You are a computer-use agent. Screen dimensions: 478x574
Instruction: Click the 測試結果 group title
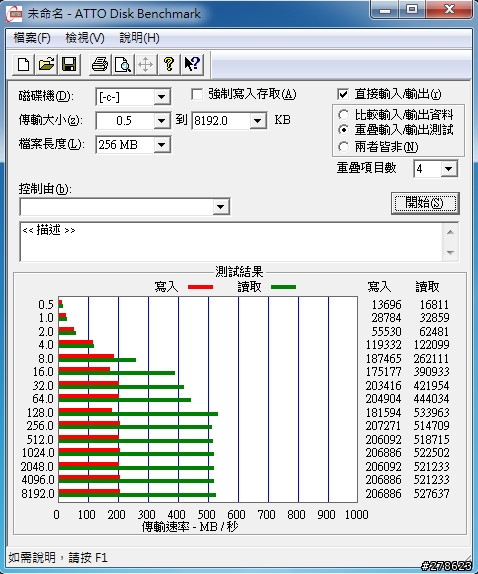point(239,272)
